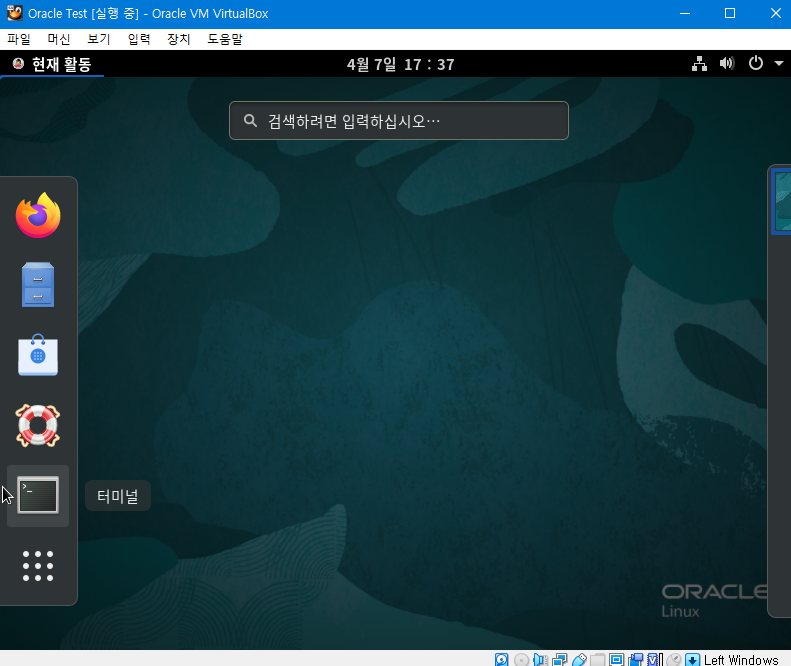
Task: Click the VirtualBox network adapters status icon
Action: [x=559, y=659]
